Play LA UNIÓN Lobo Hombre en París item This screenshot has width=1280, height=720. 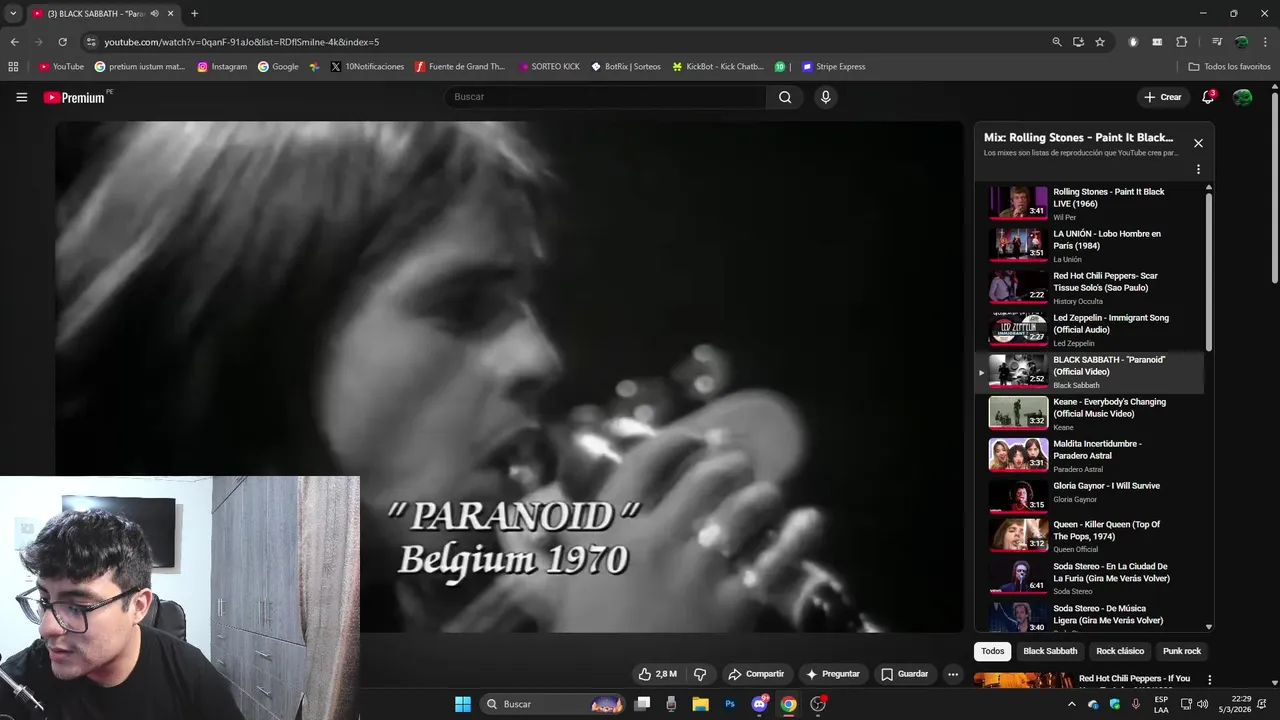coord(1090,245)
